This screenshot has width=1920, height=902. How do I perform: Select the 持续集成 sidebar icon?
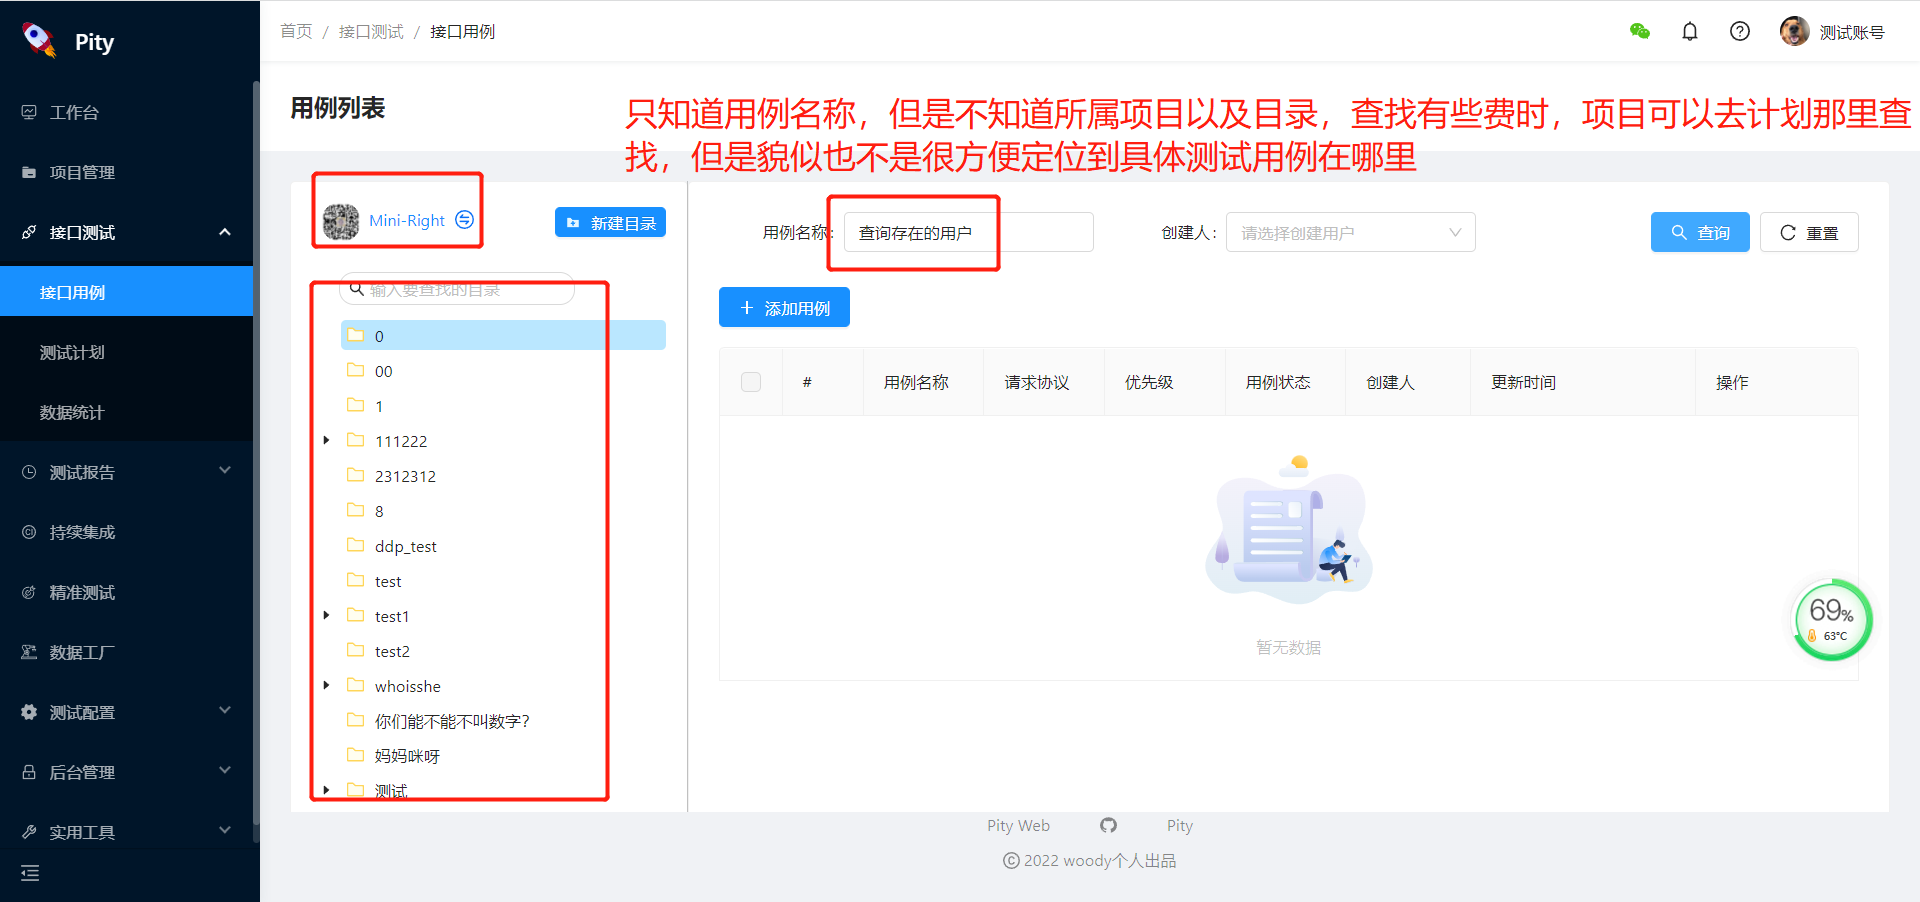click(x=28, y=532)
